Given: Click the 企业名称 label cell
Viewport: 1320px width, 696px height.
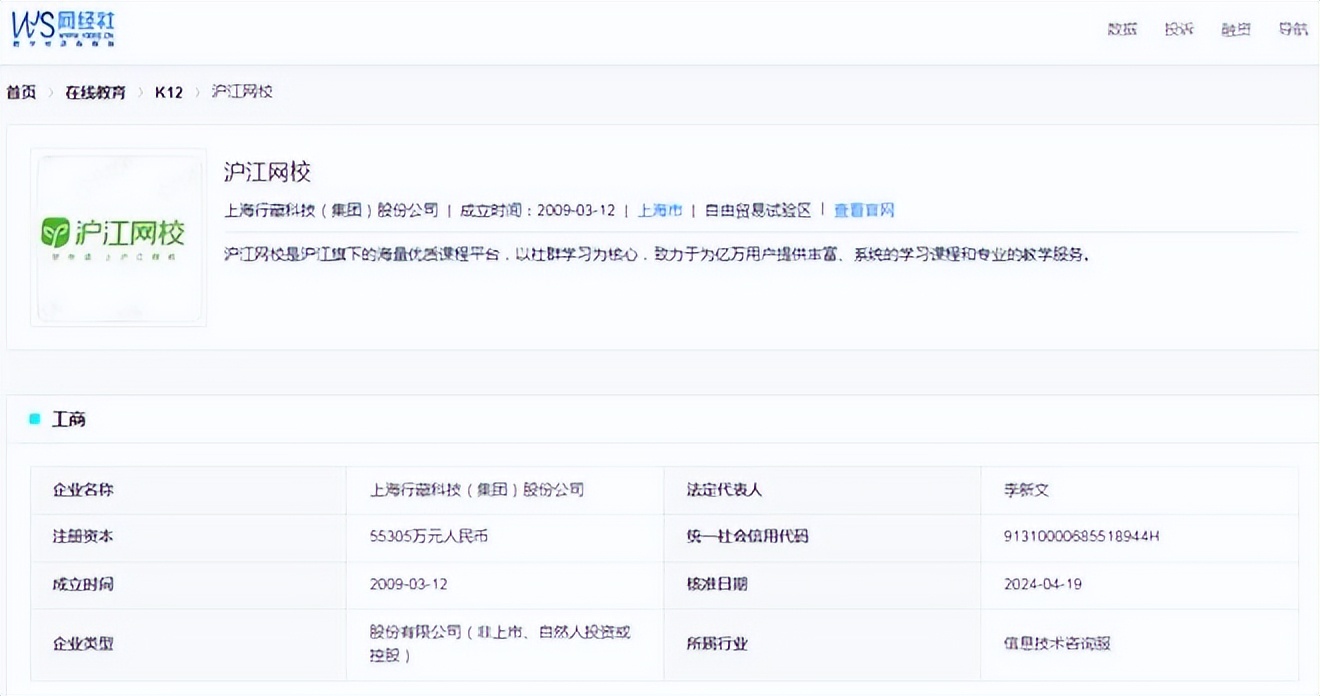Looking at the screenshot, I should click(188, 490).
